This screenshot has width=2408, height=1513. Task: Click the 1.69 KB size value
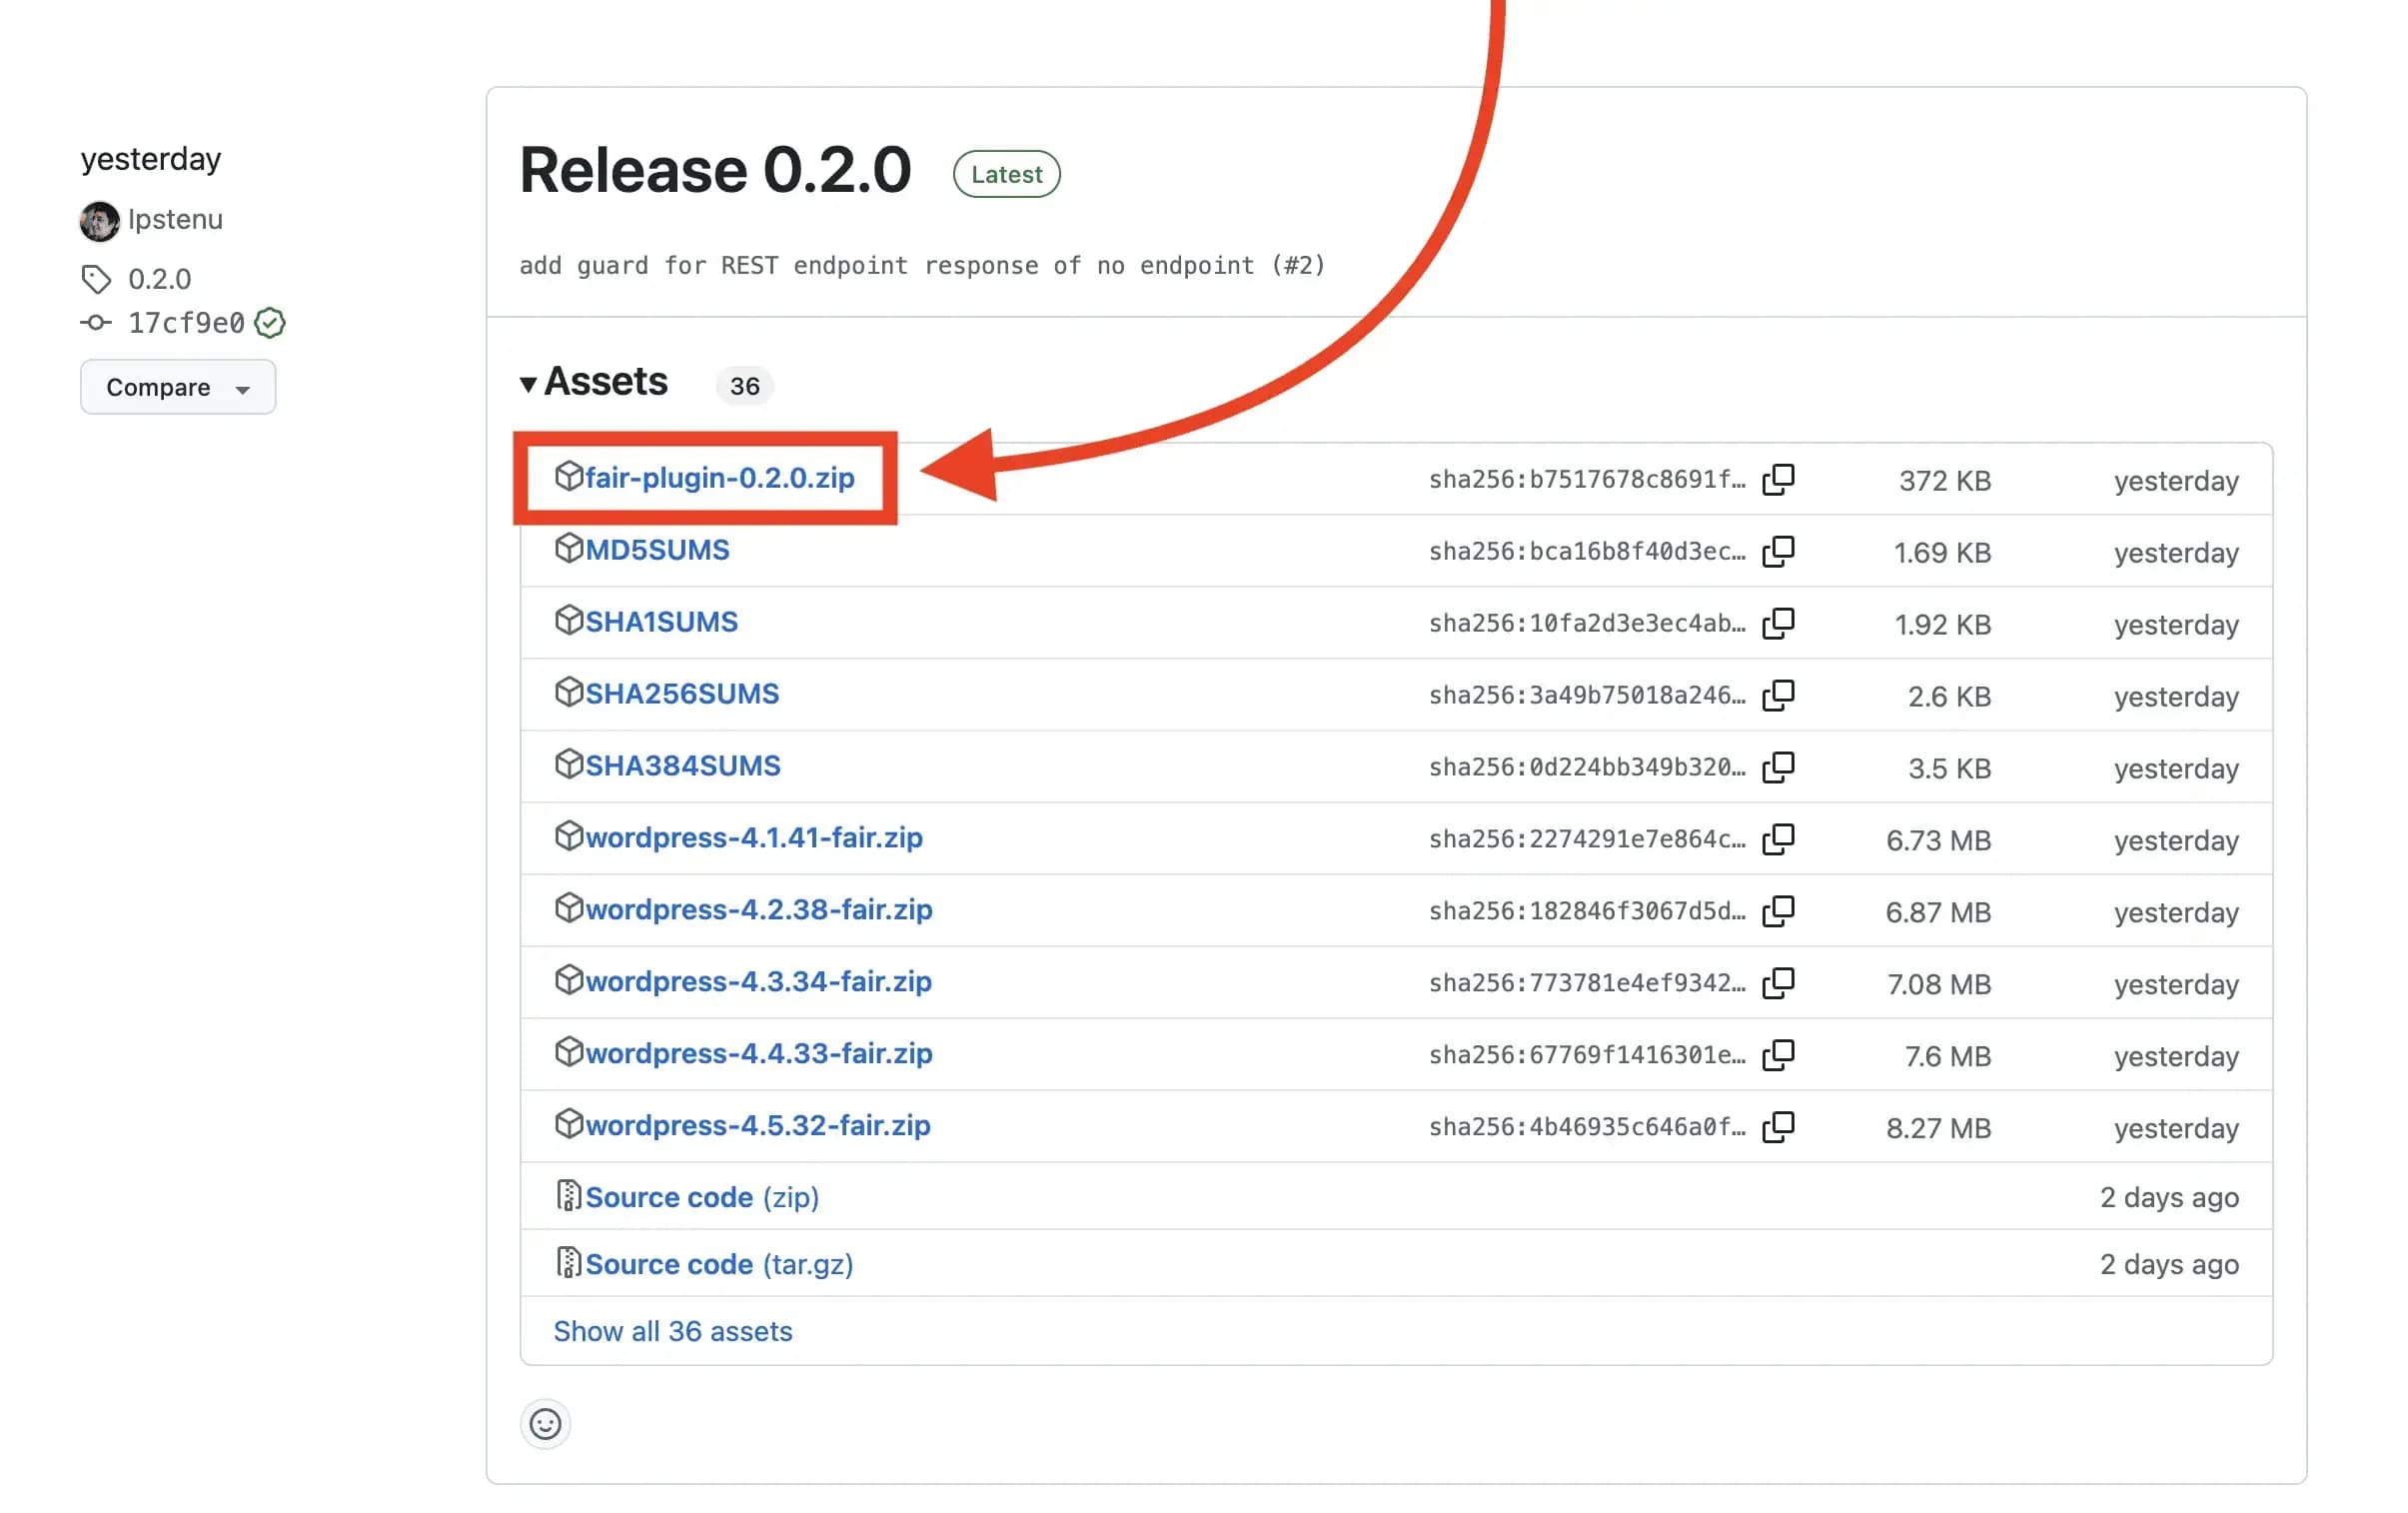click(1942, 553)
